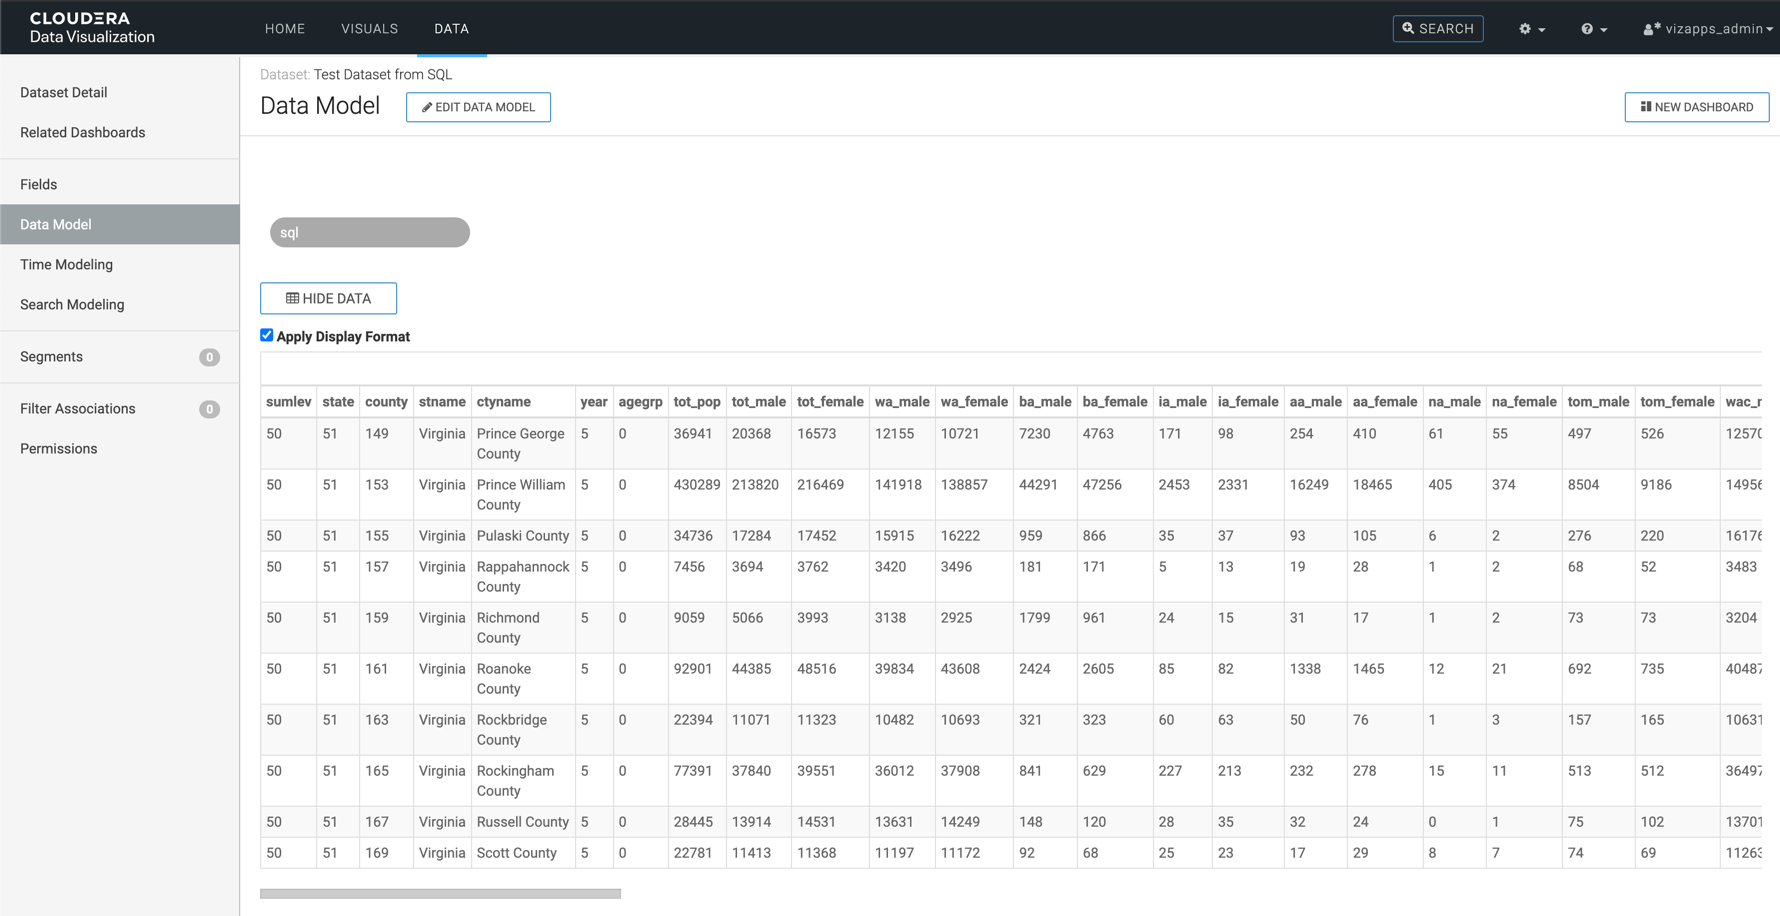Select the sql table node
The image size is (1780, 916).
tap(369, 232)
